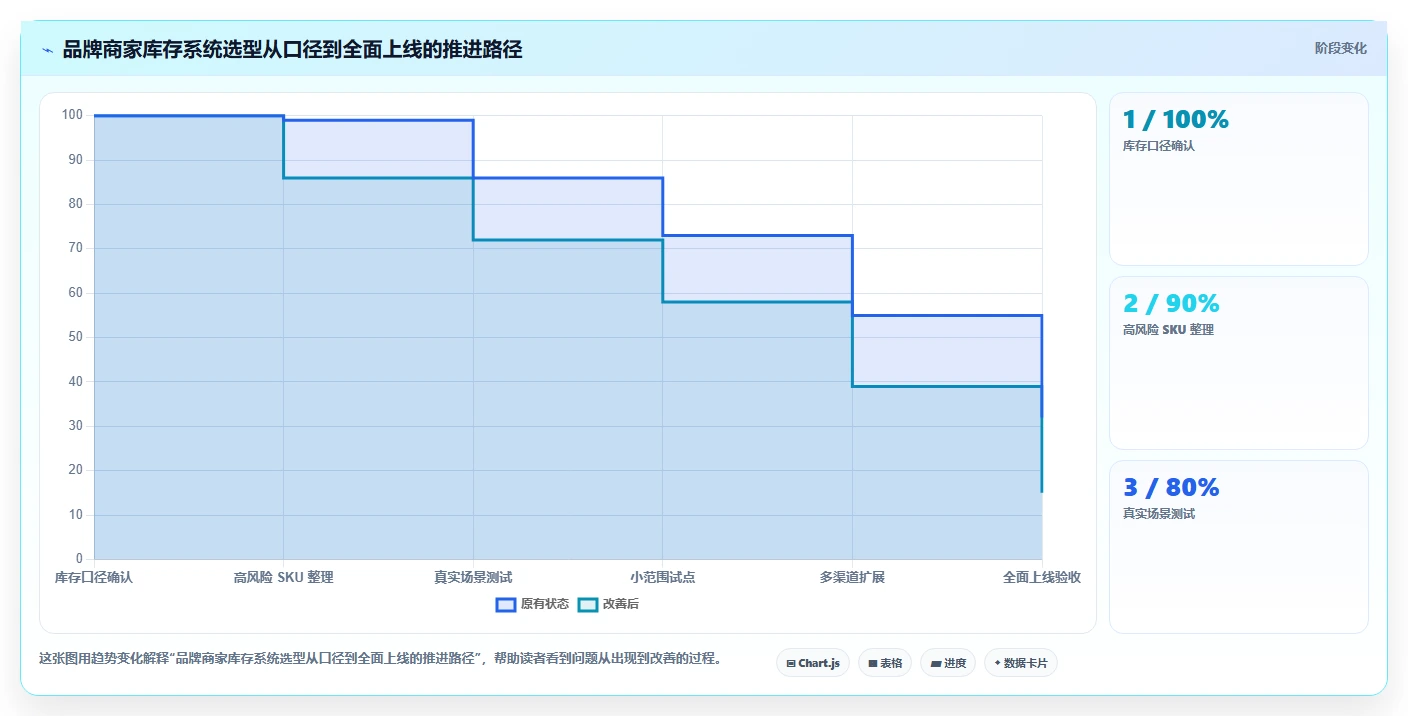Click the icon inside the 数据卡片 tag
Viewport: 1408px width, 716px height.
click(x=998, y=663)
